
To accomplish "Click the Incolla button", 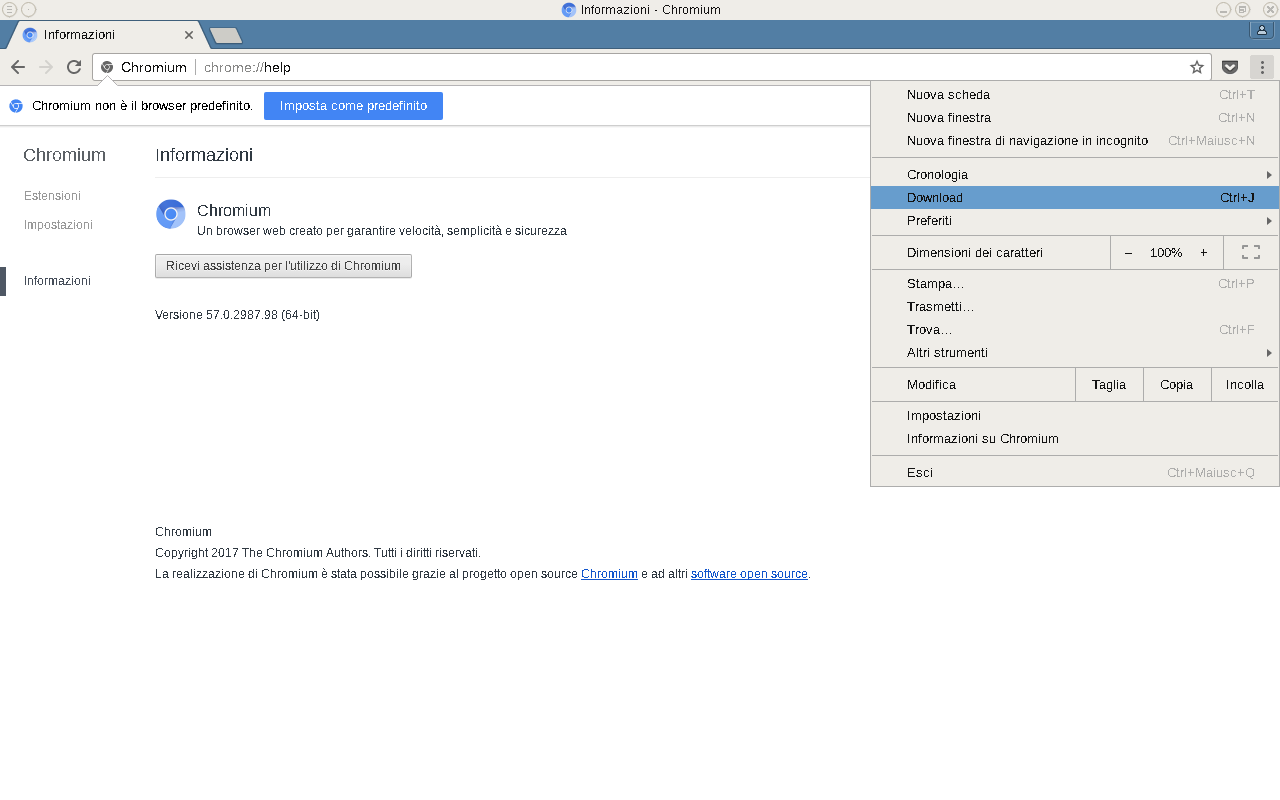I will click(x=1245, y=385).
